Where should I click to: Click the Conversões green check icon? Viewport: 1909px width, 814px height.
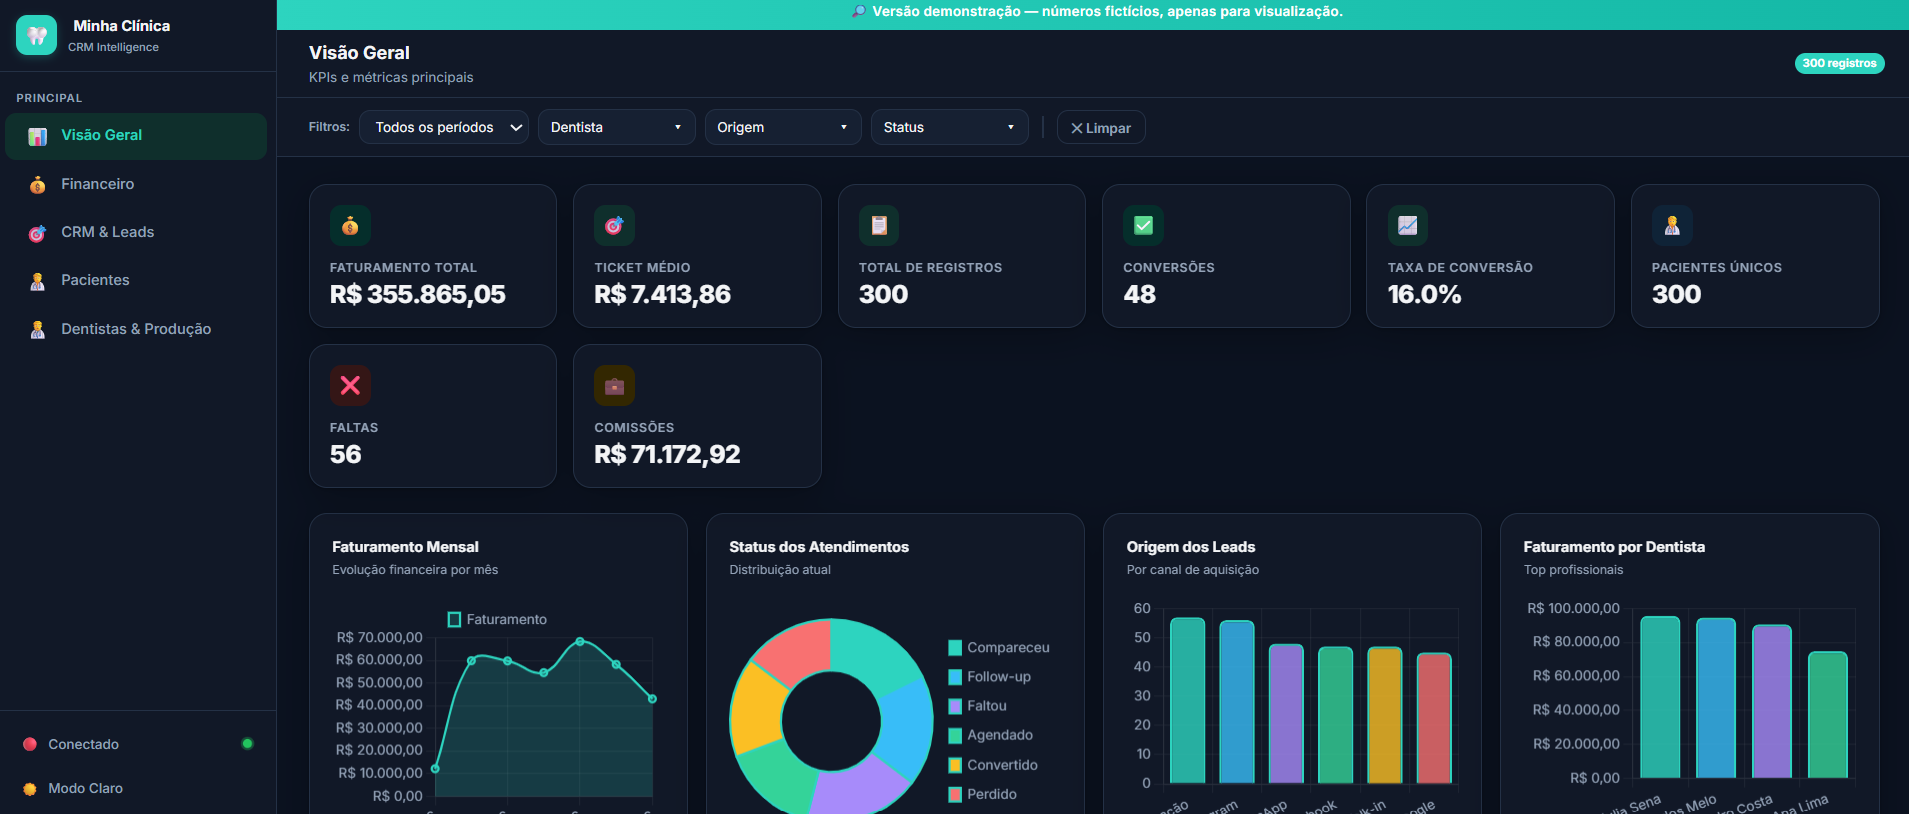pos(1143,225)
